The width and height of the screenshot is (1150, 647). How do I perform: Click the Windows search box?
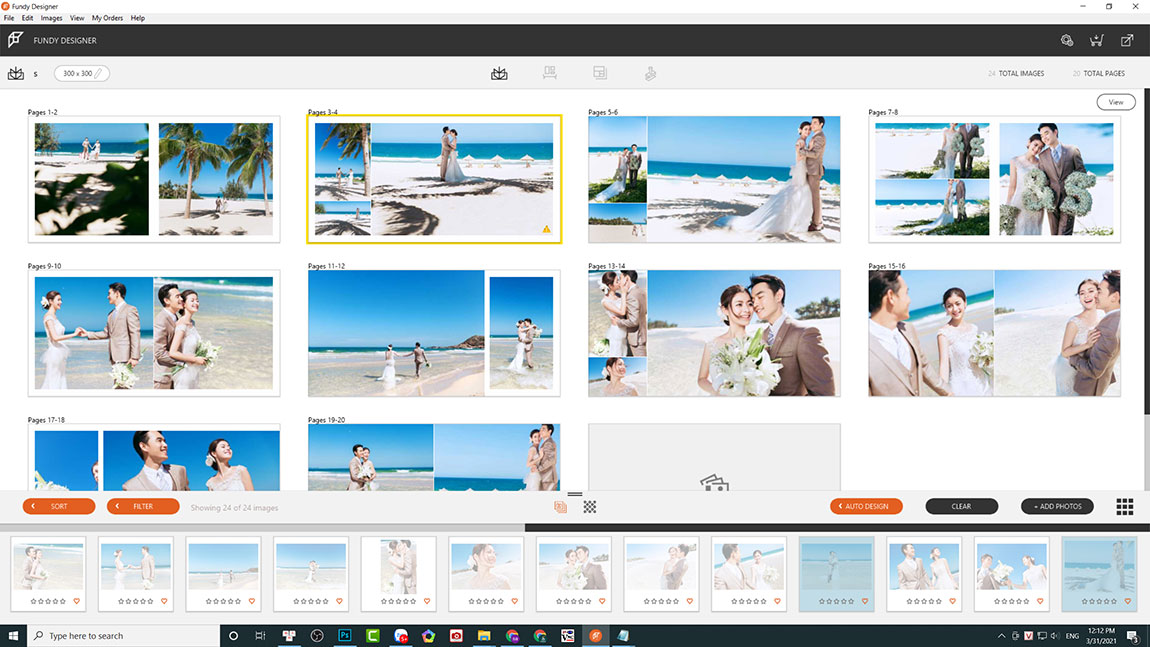pos(124,635)
